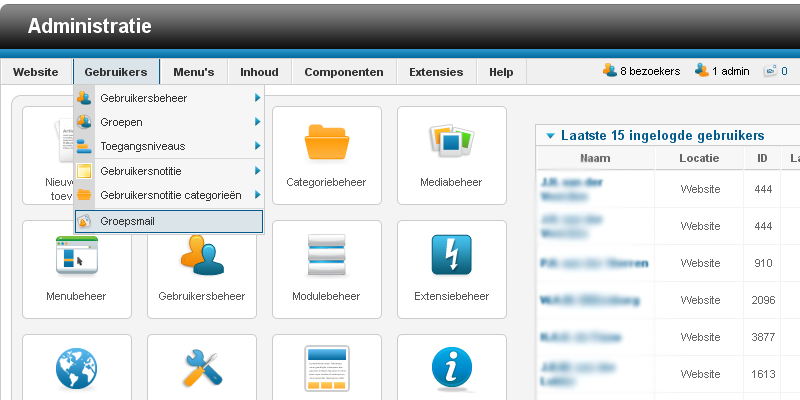
Task: Open the Gebruikers menu
Action: [116, 72]
